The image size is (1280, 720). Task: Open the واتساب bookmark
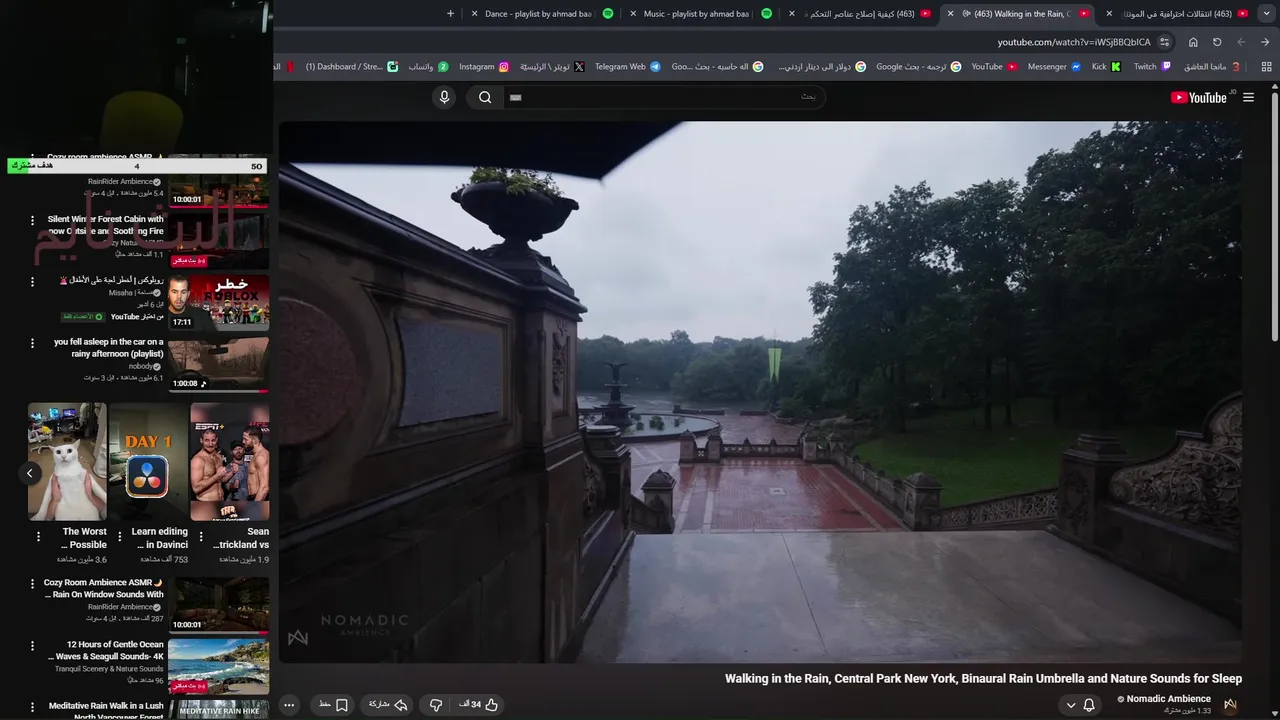pos(428,67)
